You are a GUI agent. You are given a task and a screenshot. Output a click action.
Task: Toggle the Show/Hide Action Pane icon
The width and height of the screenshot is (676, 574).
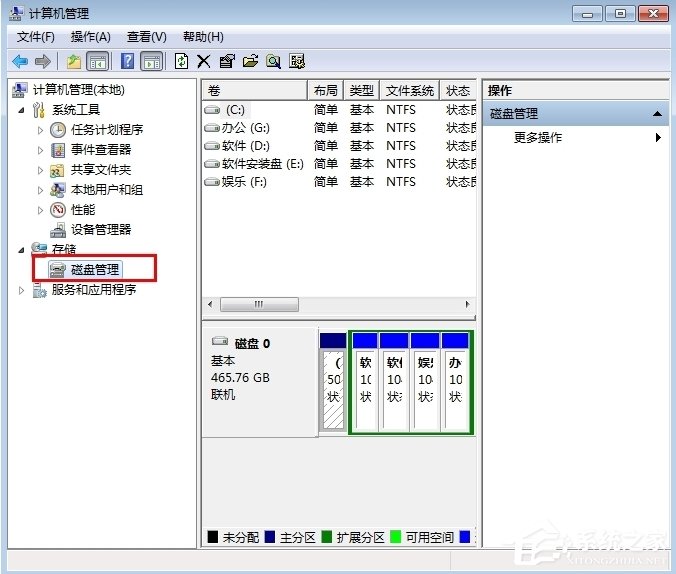pos(151,61)
